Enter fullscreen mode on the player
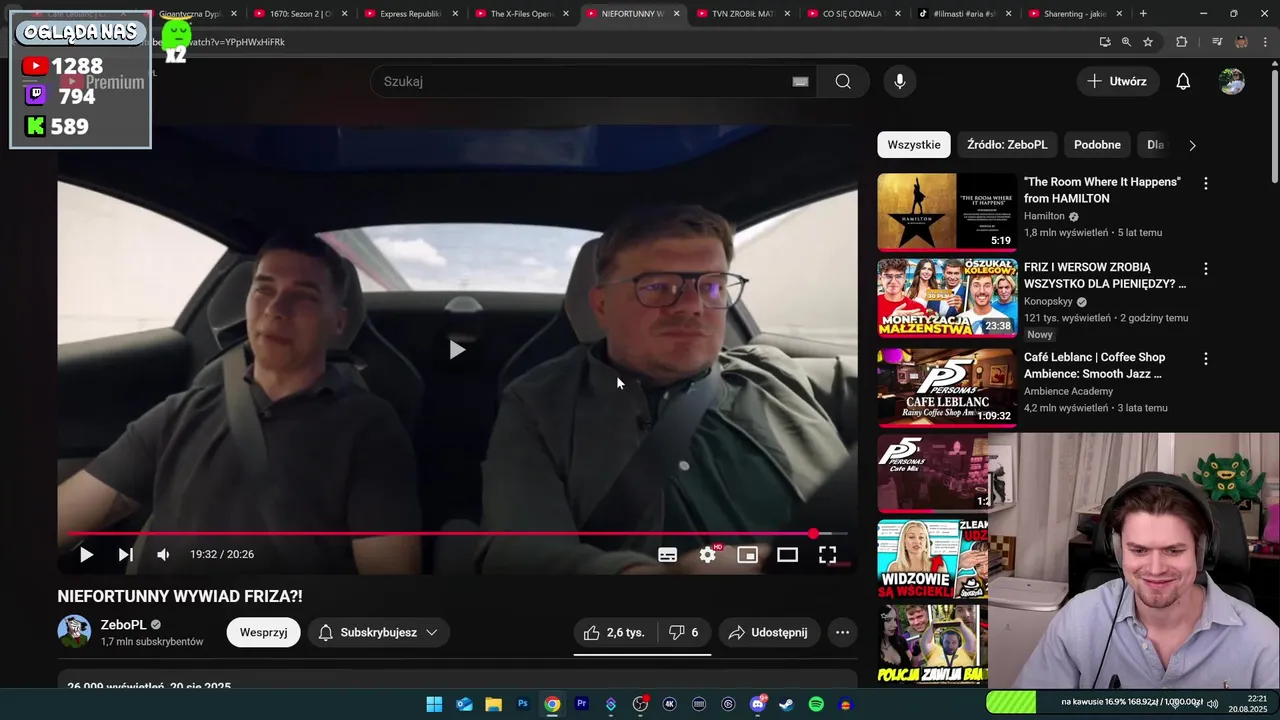Screen dimensions: 1280x720 (828, 554)
